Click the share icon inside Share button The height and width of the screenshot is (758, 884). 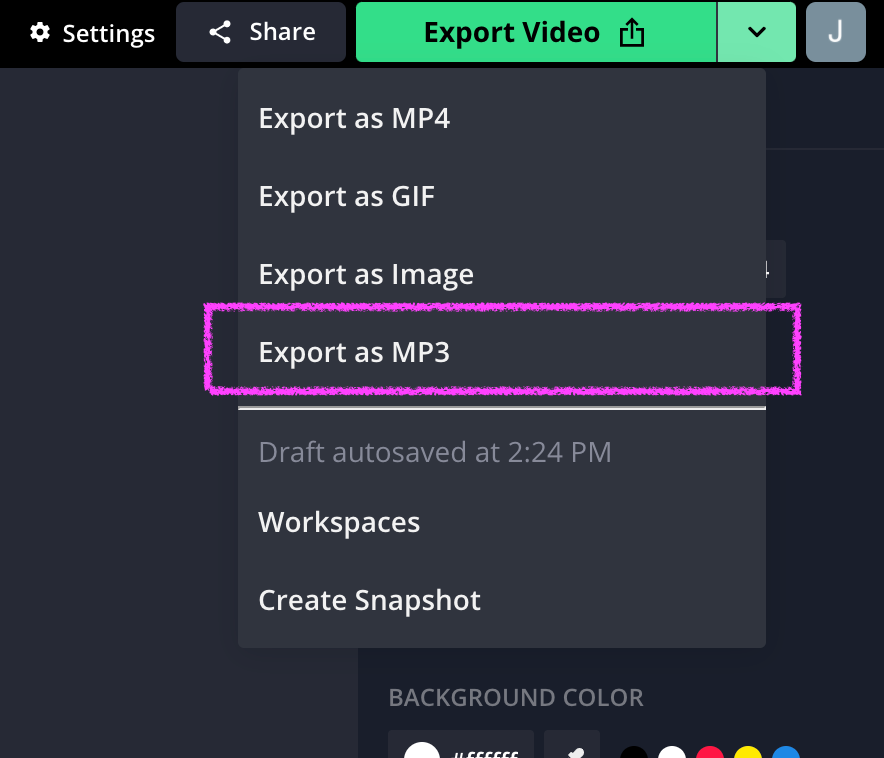[x=220, y=33]
